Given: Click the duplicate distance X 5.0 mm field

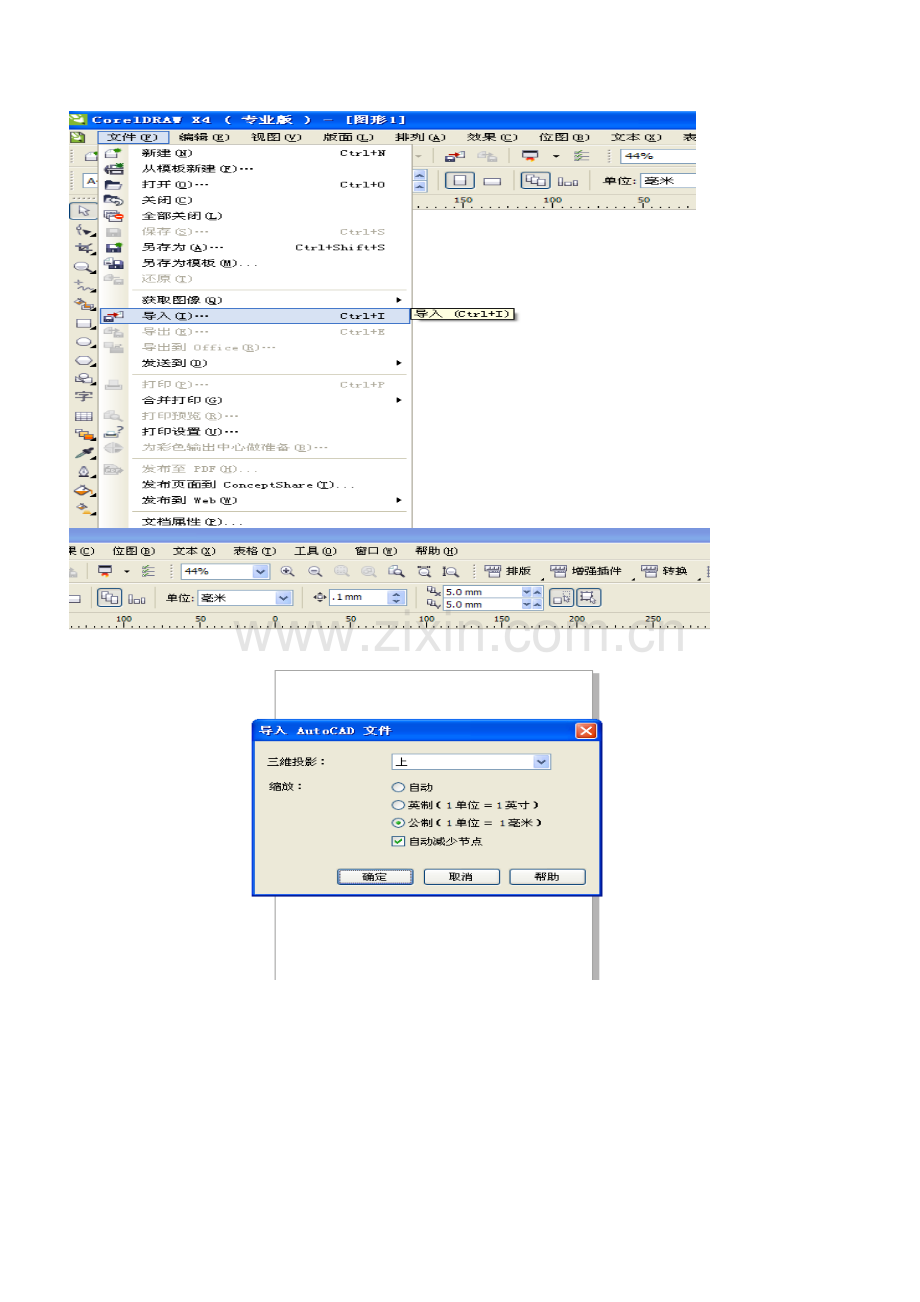Looking at the screenshot, I should [484, 592].
